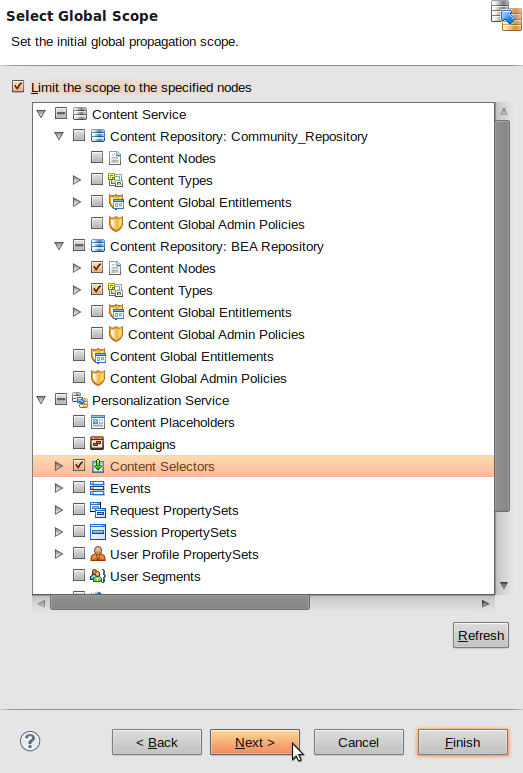Click the Personalization Service icon
The height and width of the screenshot is (773, 523).
tap(80, 400)
